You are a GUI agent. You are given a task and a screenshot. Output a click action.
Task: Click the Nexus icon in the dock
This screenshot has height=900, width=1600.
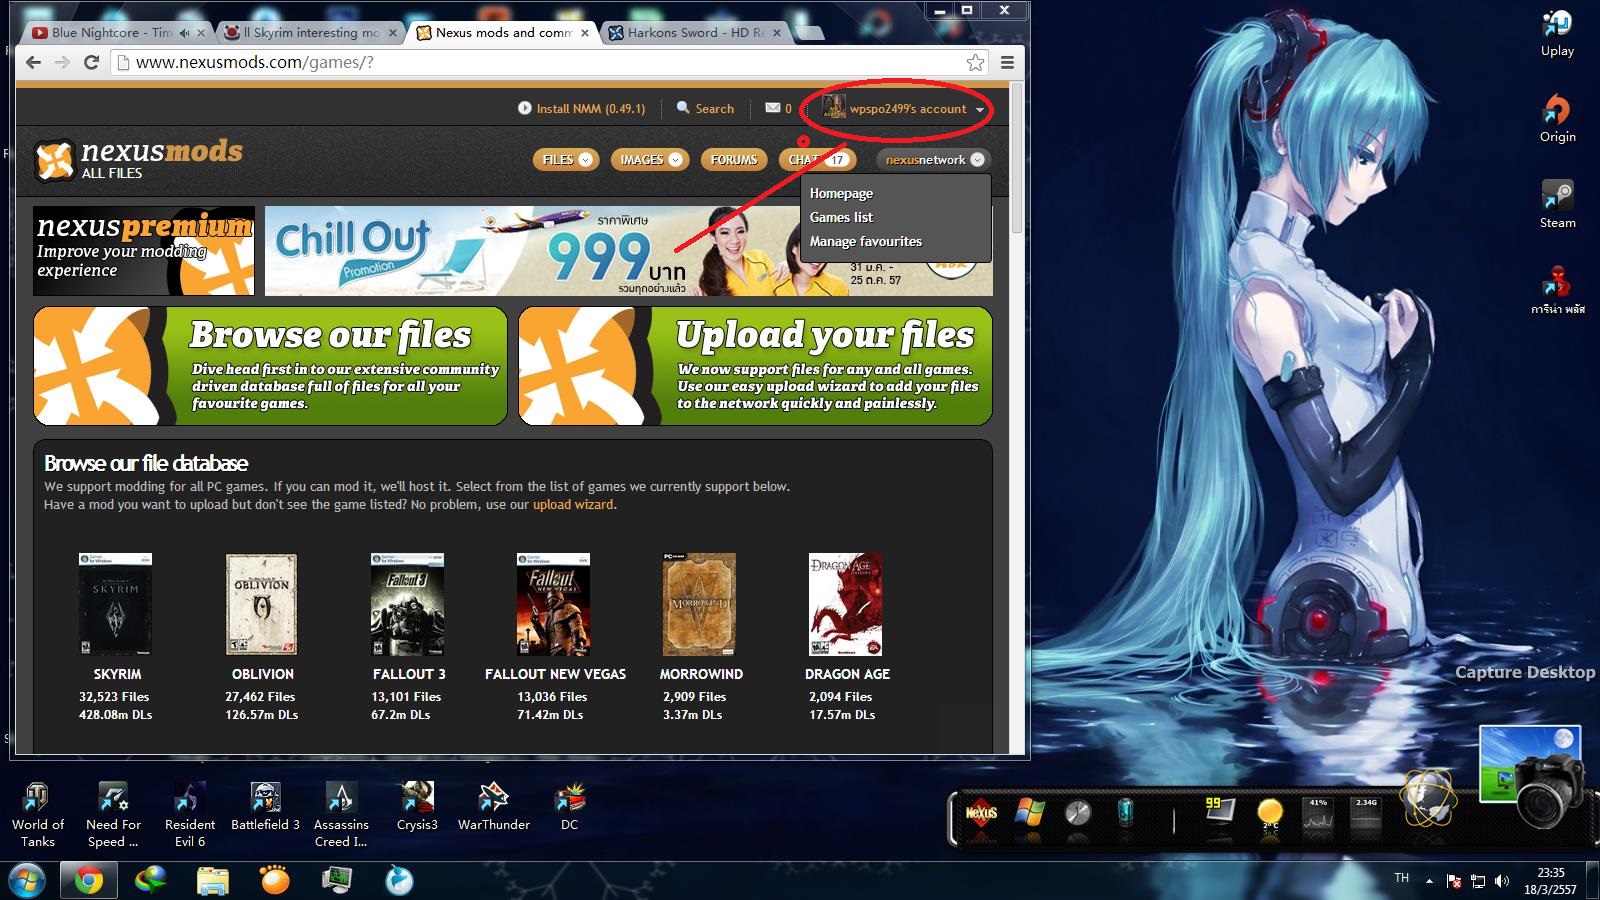(981, 813)
